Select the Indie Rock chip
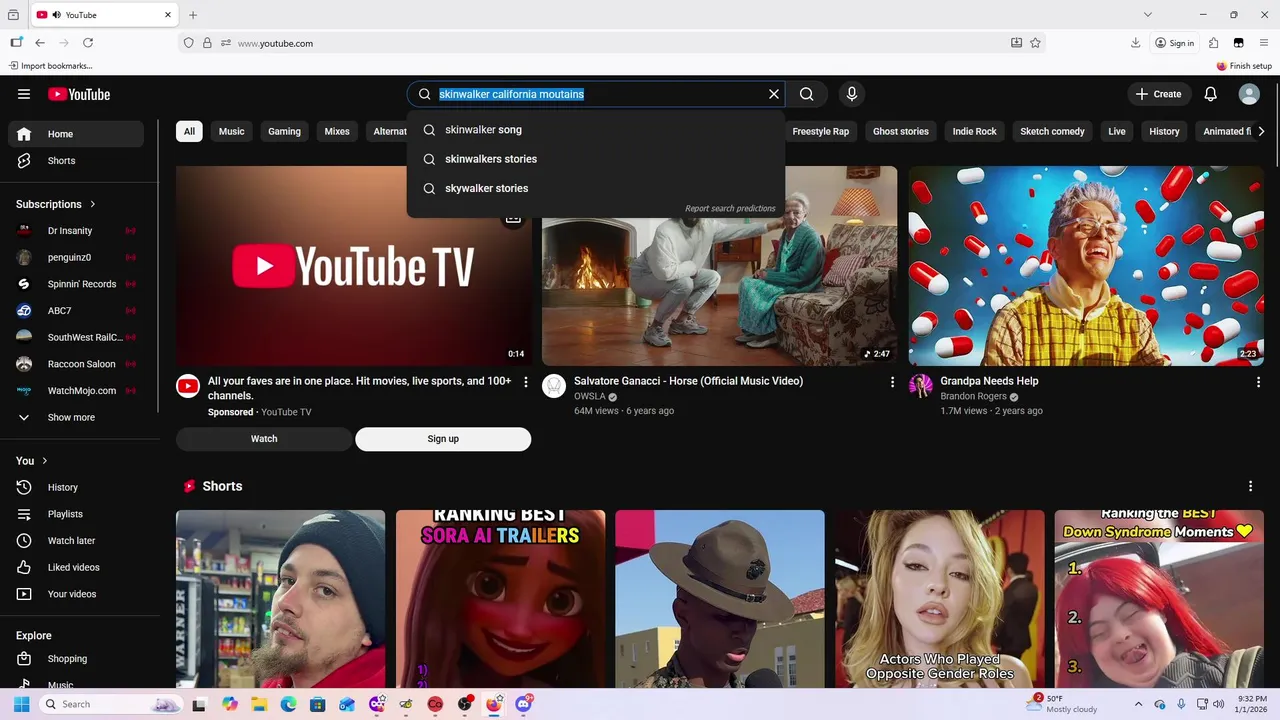 [975, 131]
